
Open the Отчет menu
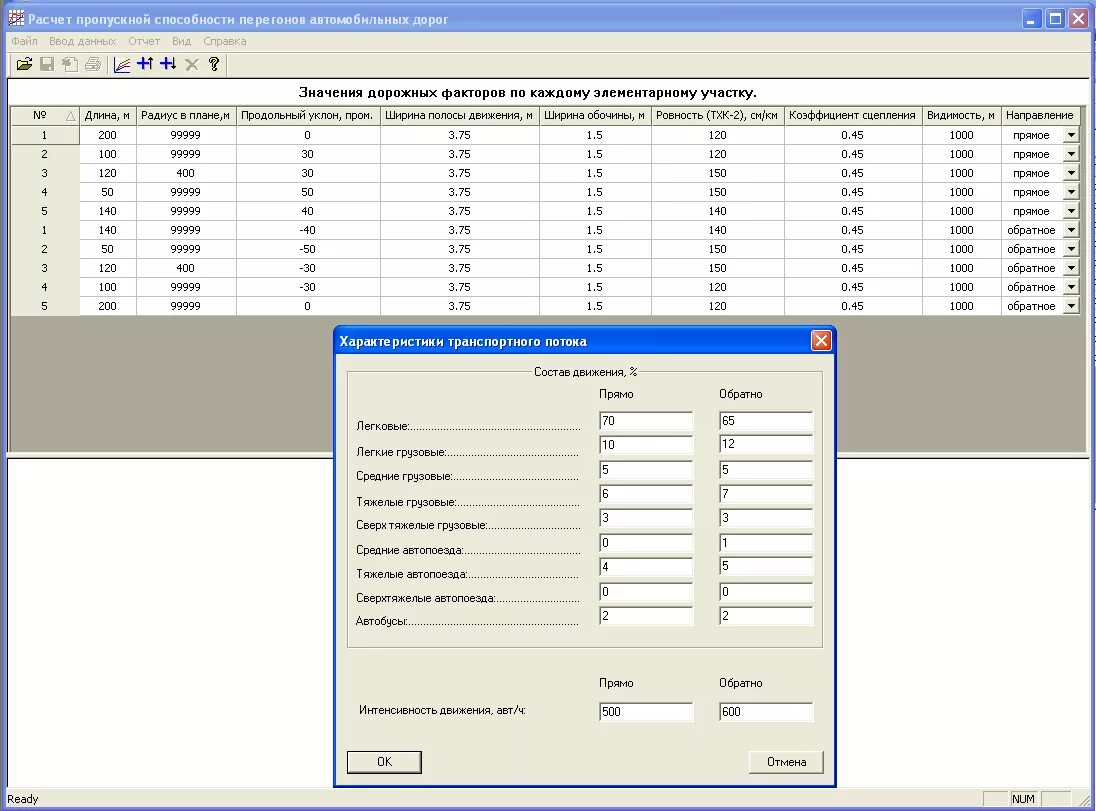[x=144, y=41]
